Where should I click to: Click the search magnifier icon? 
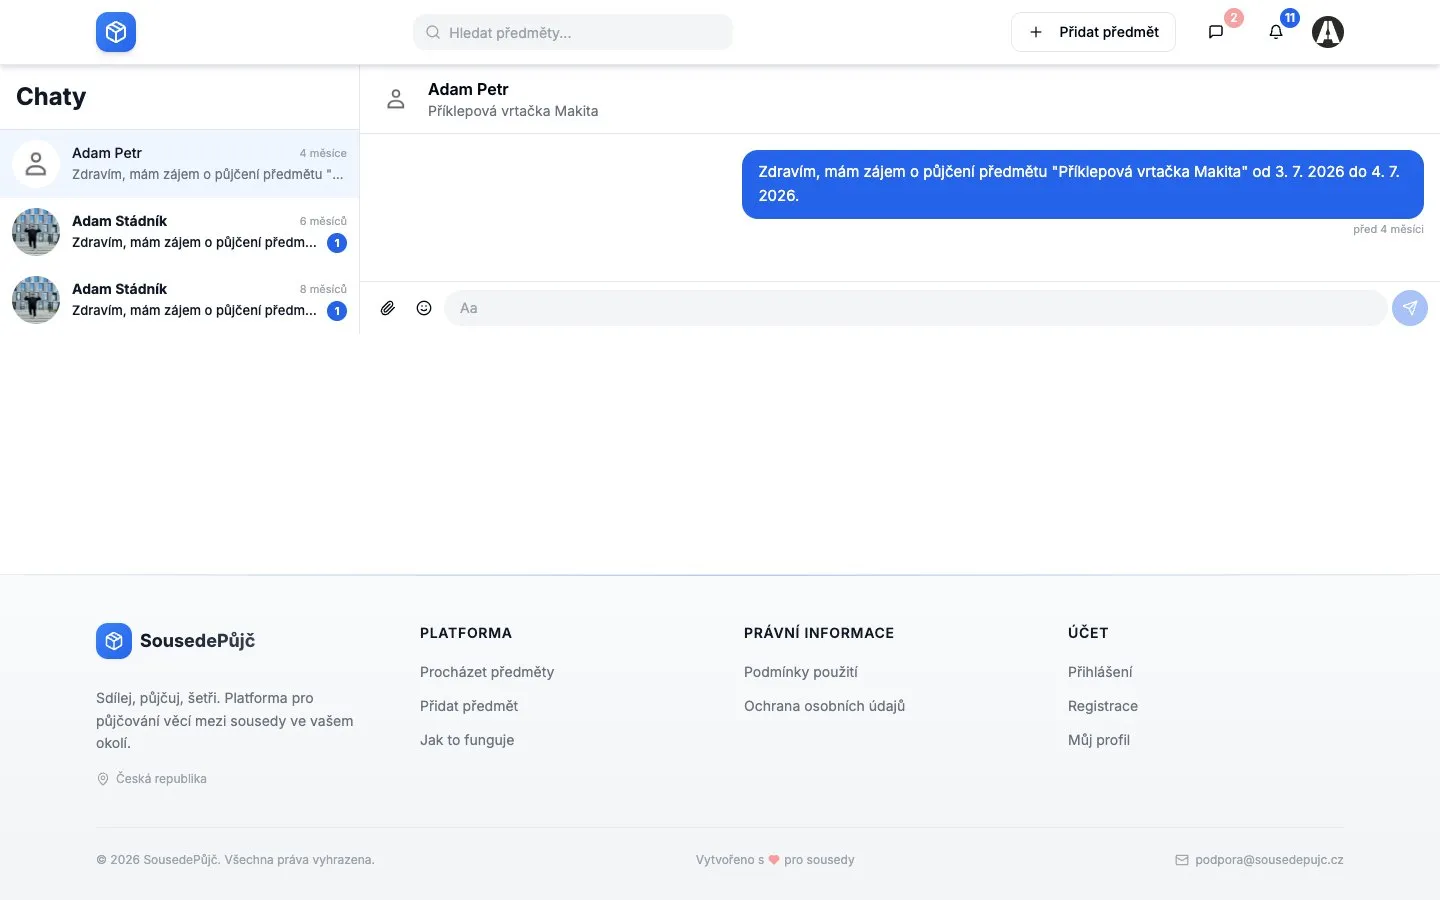pos(433,32)
